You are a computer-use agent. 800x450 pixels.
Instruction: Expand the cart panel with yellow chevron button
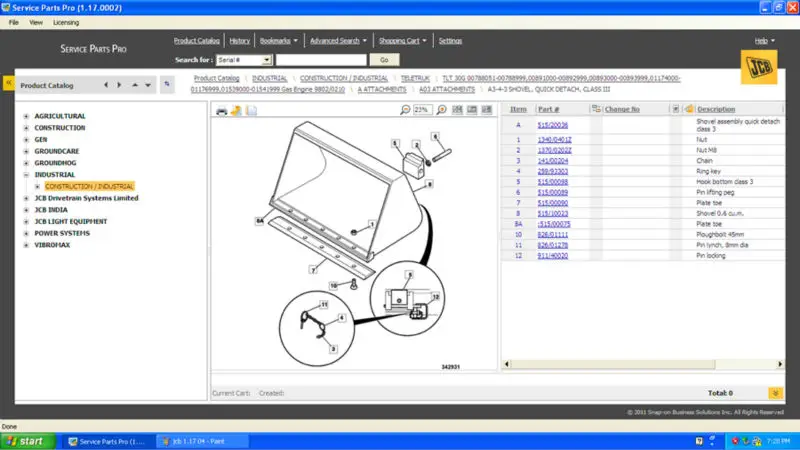point(776,393)
